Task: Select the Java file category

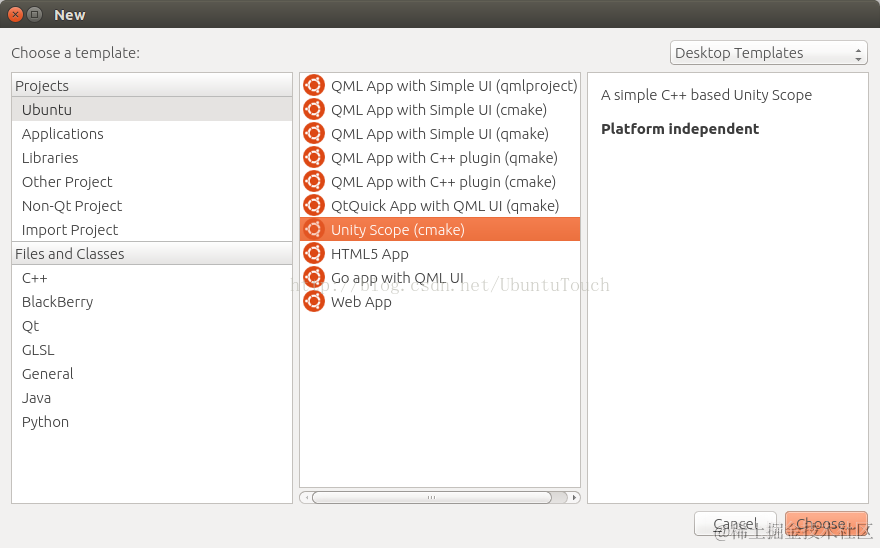Action: (x=152, y=398)
